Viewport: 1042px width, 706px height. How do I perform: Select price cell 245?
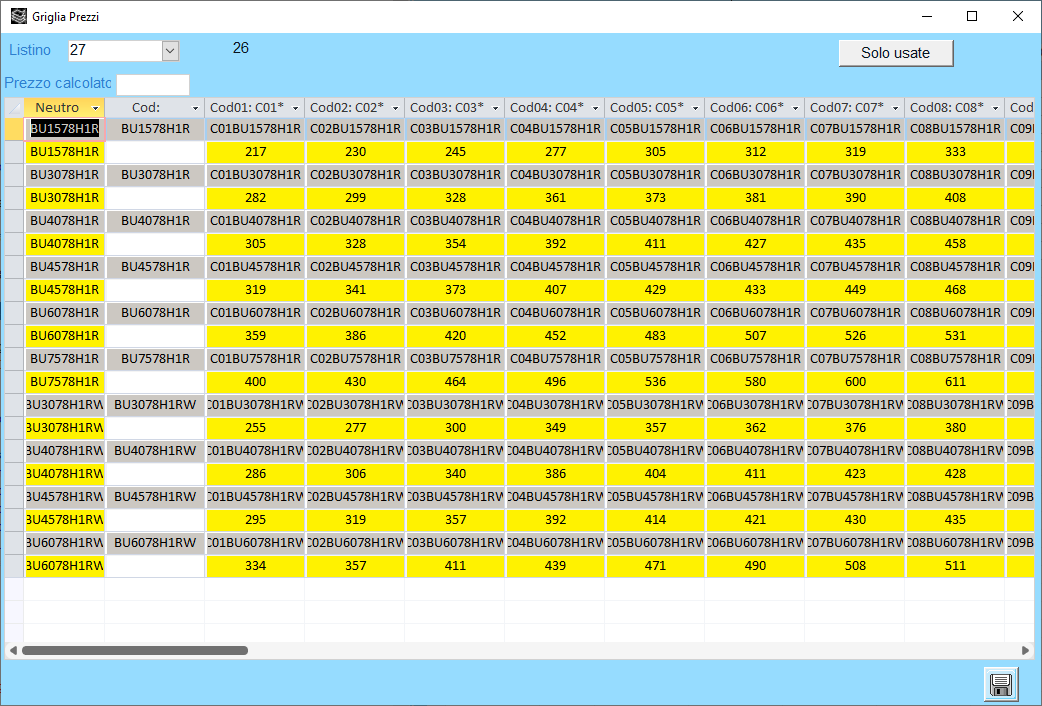tap(455, 152)
